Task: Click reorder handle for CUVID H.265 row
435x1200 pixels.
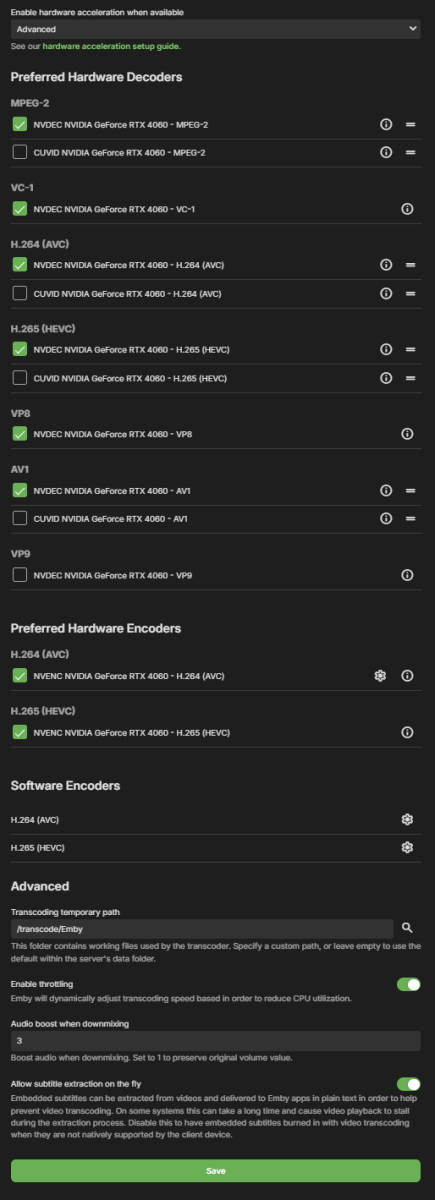Action: coord(410,378)
